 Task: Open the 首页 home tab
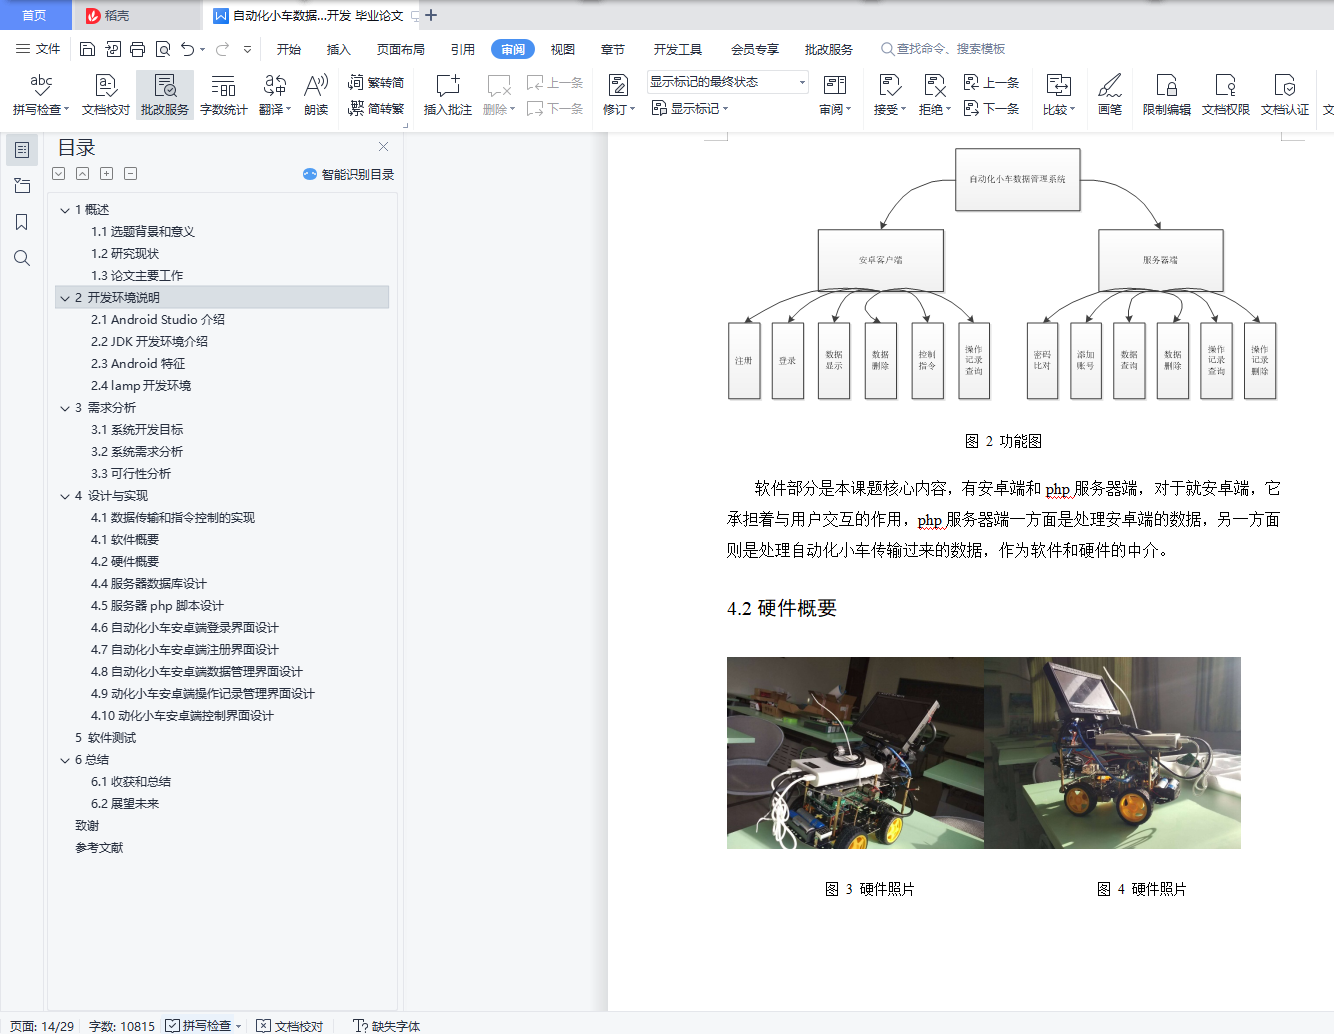35,15
